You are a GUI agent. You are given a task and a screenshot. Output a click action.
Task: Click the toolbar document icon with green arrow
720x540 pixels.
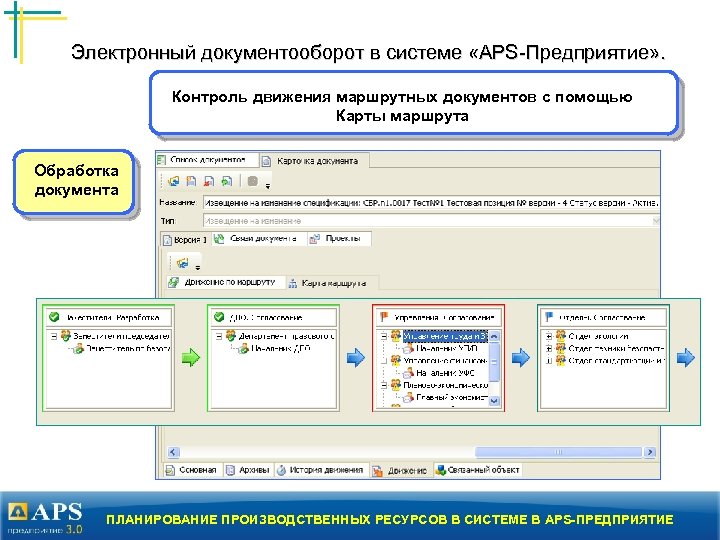click(227, 181)
